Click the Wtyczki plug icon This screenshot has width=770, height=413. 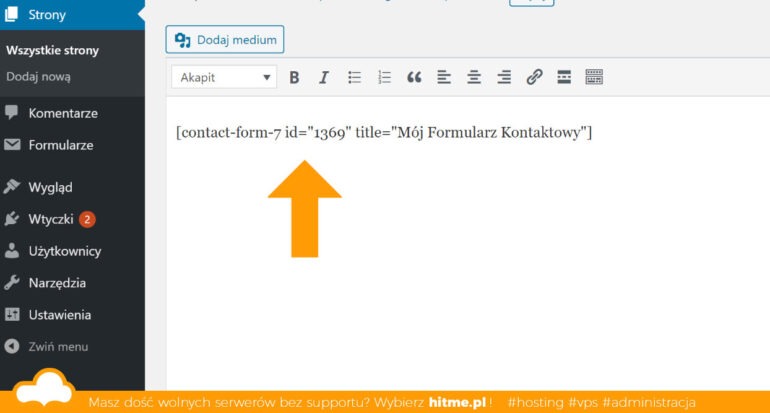point(12,219)
